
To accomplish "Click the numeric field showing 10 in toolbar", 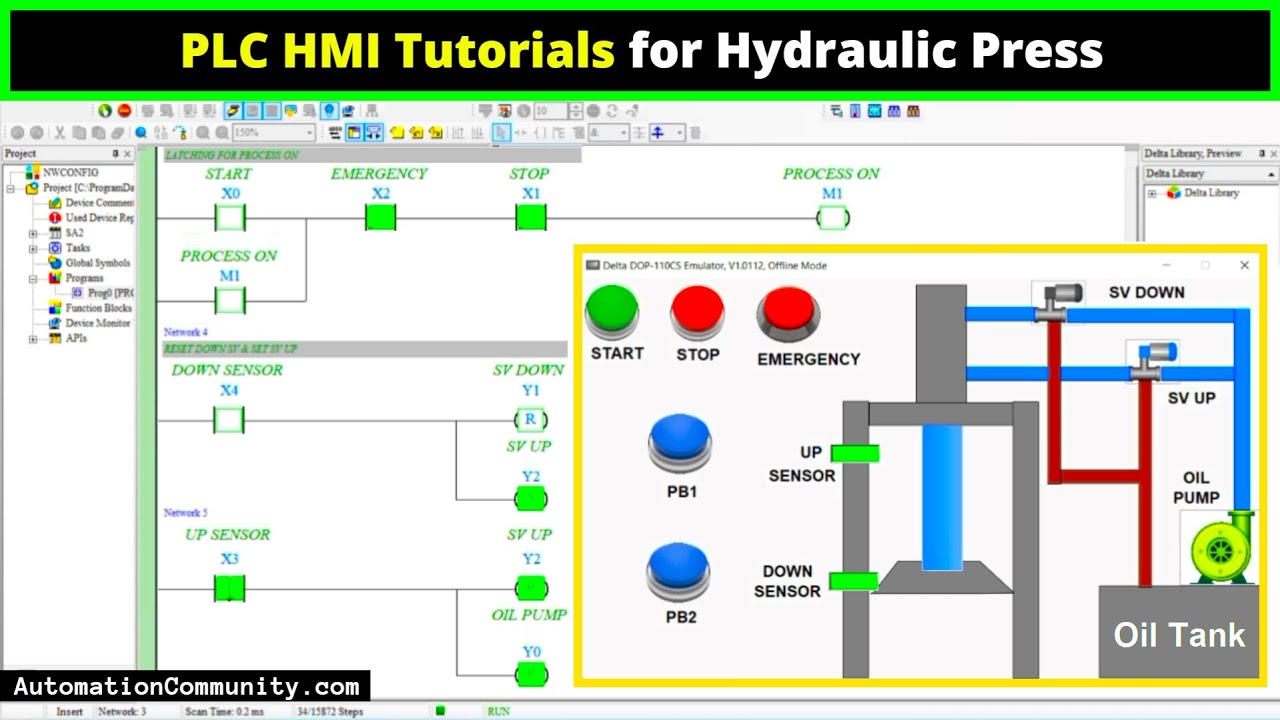I will tap(550, 111).
